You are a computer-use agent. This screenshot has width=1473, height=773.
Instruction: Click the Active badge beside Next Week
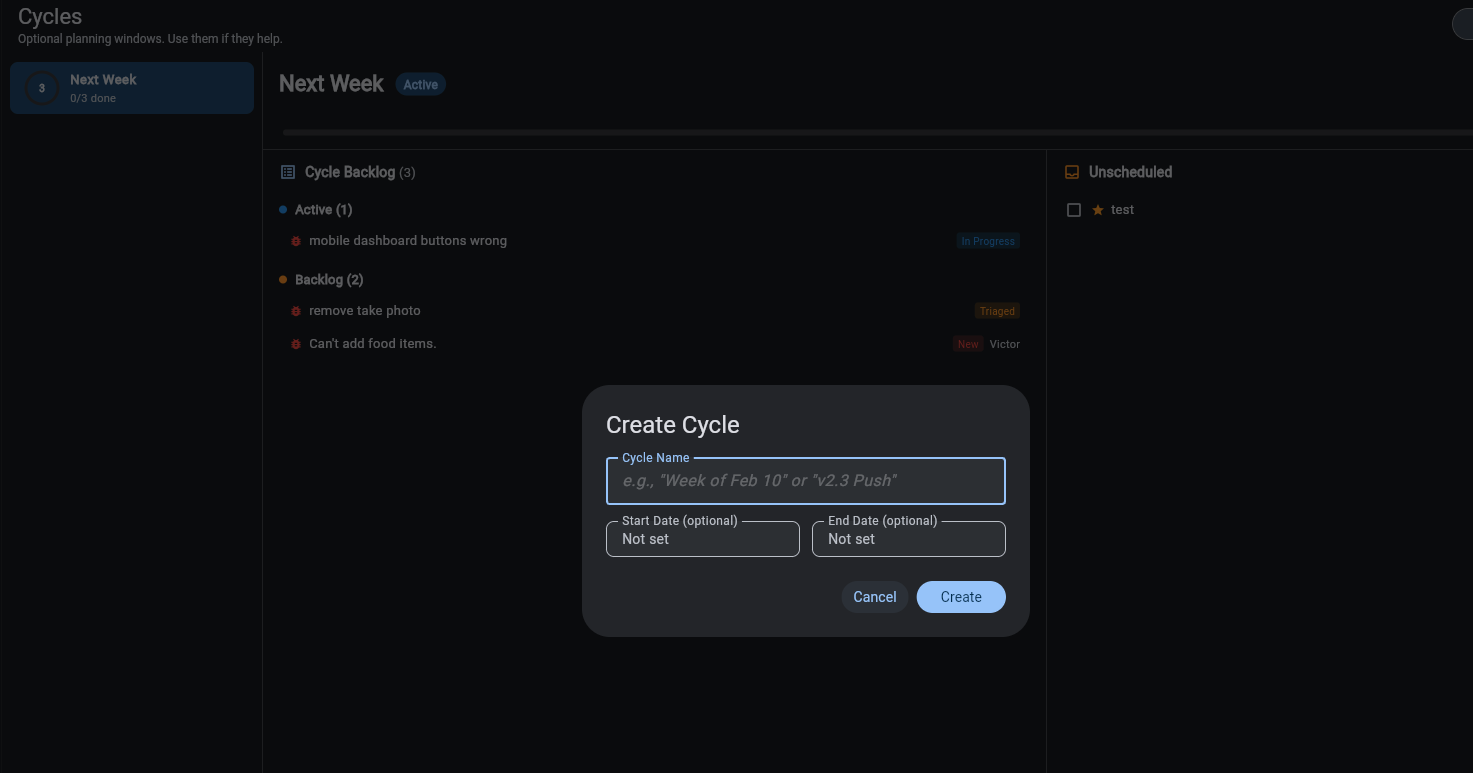(x=420, y=84)
